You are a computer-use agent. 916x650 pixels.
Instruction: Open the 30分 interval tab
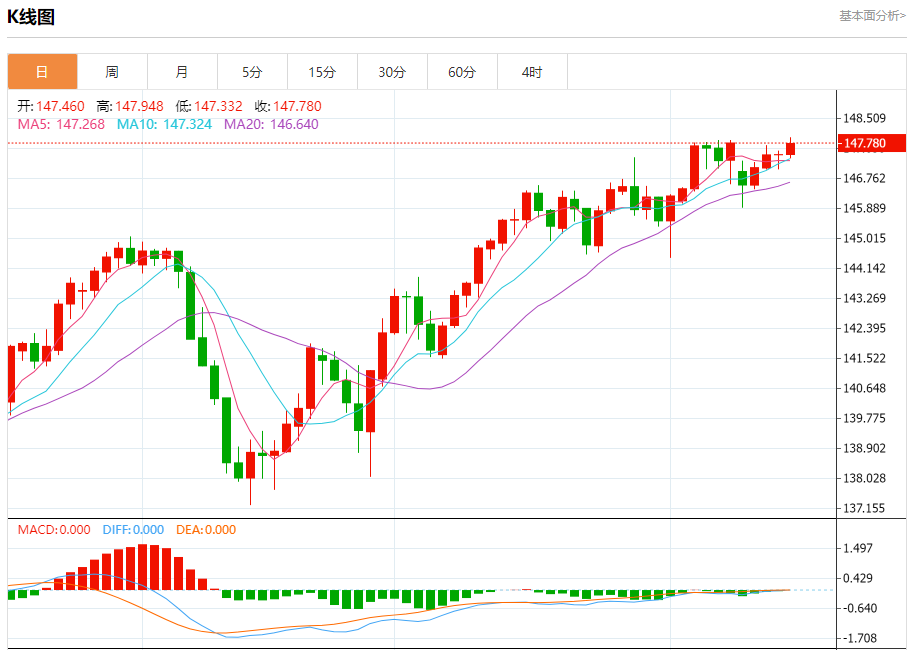click(393, 72)
